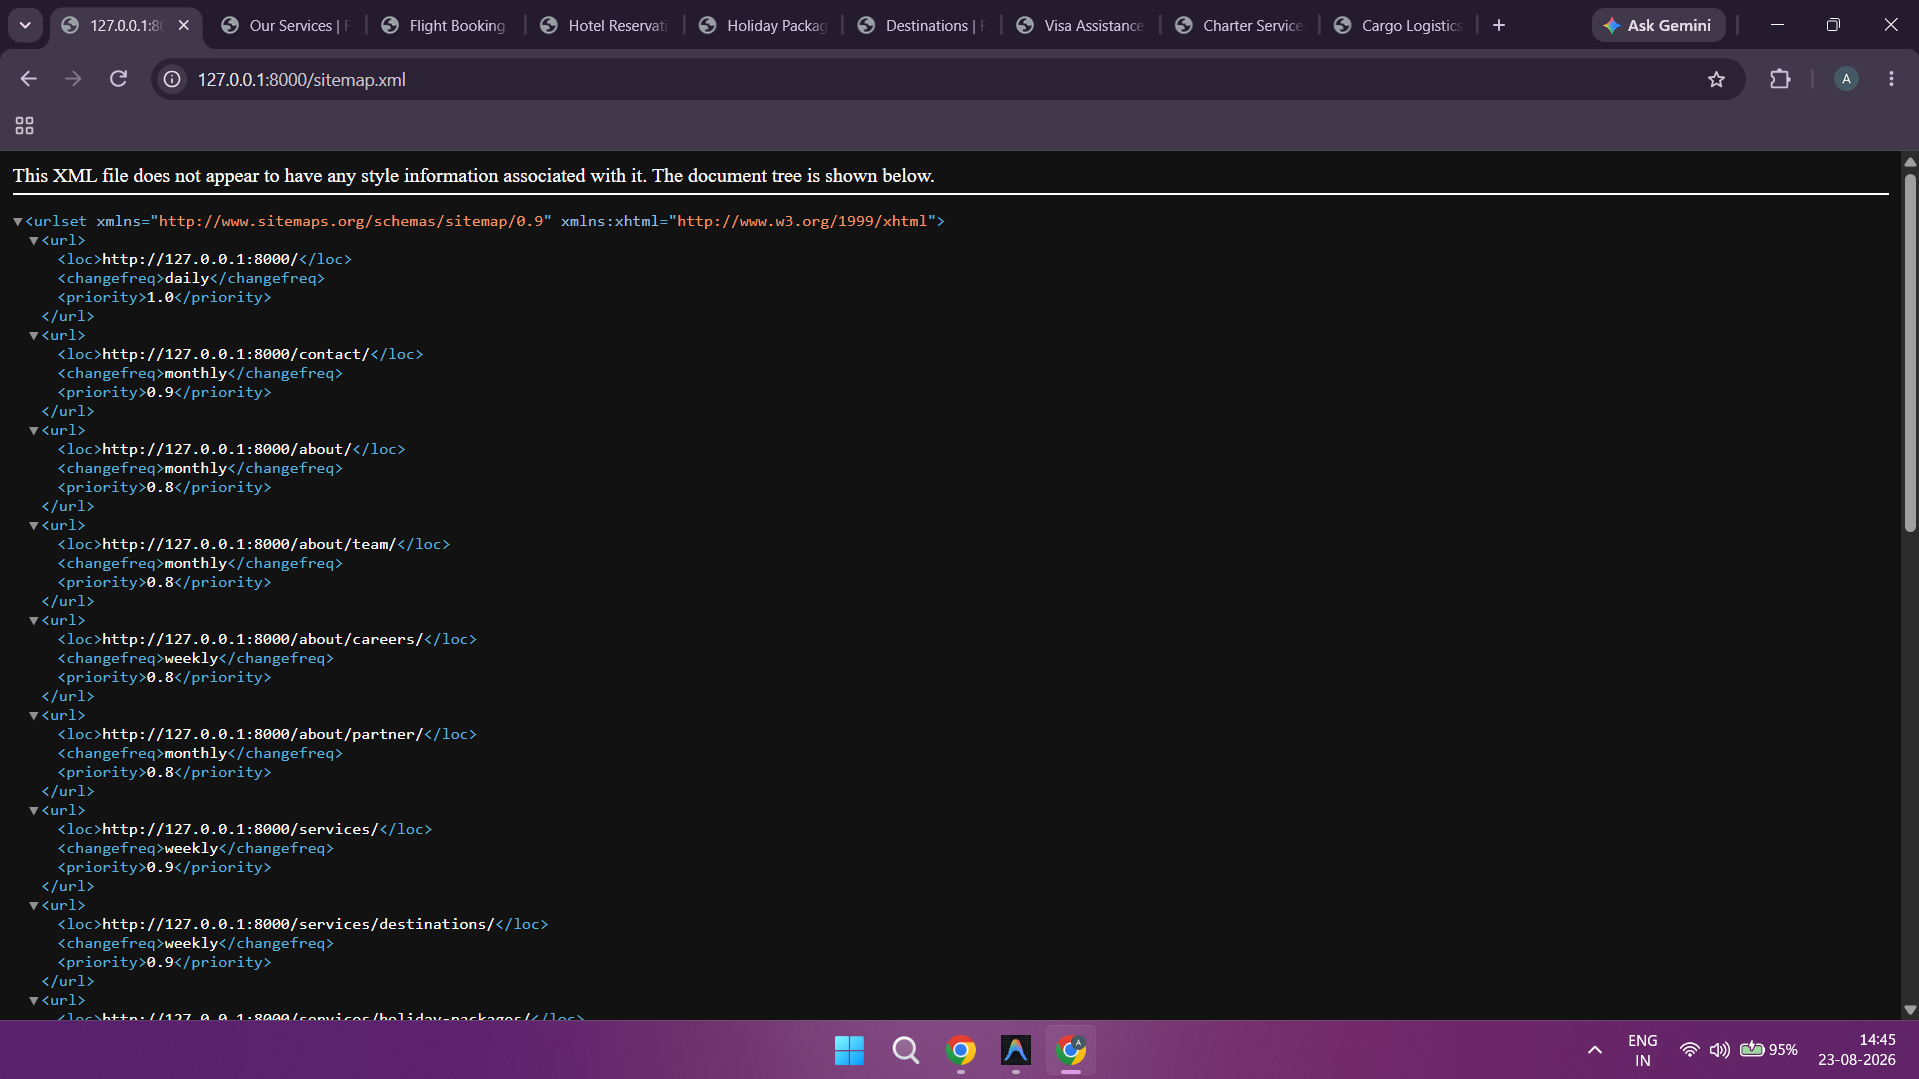Open the blue A app on taskbar

[x=1016, y=1050]
